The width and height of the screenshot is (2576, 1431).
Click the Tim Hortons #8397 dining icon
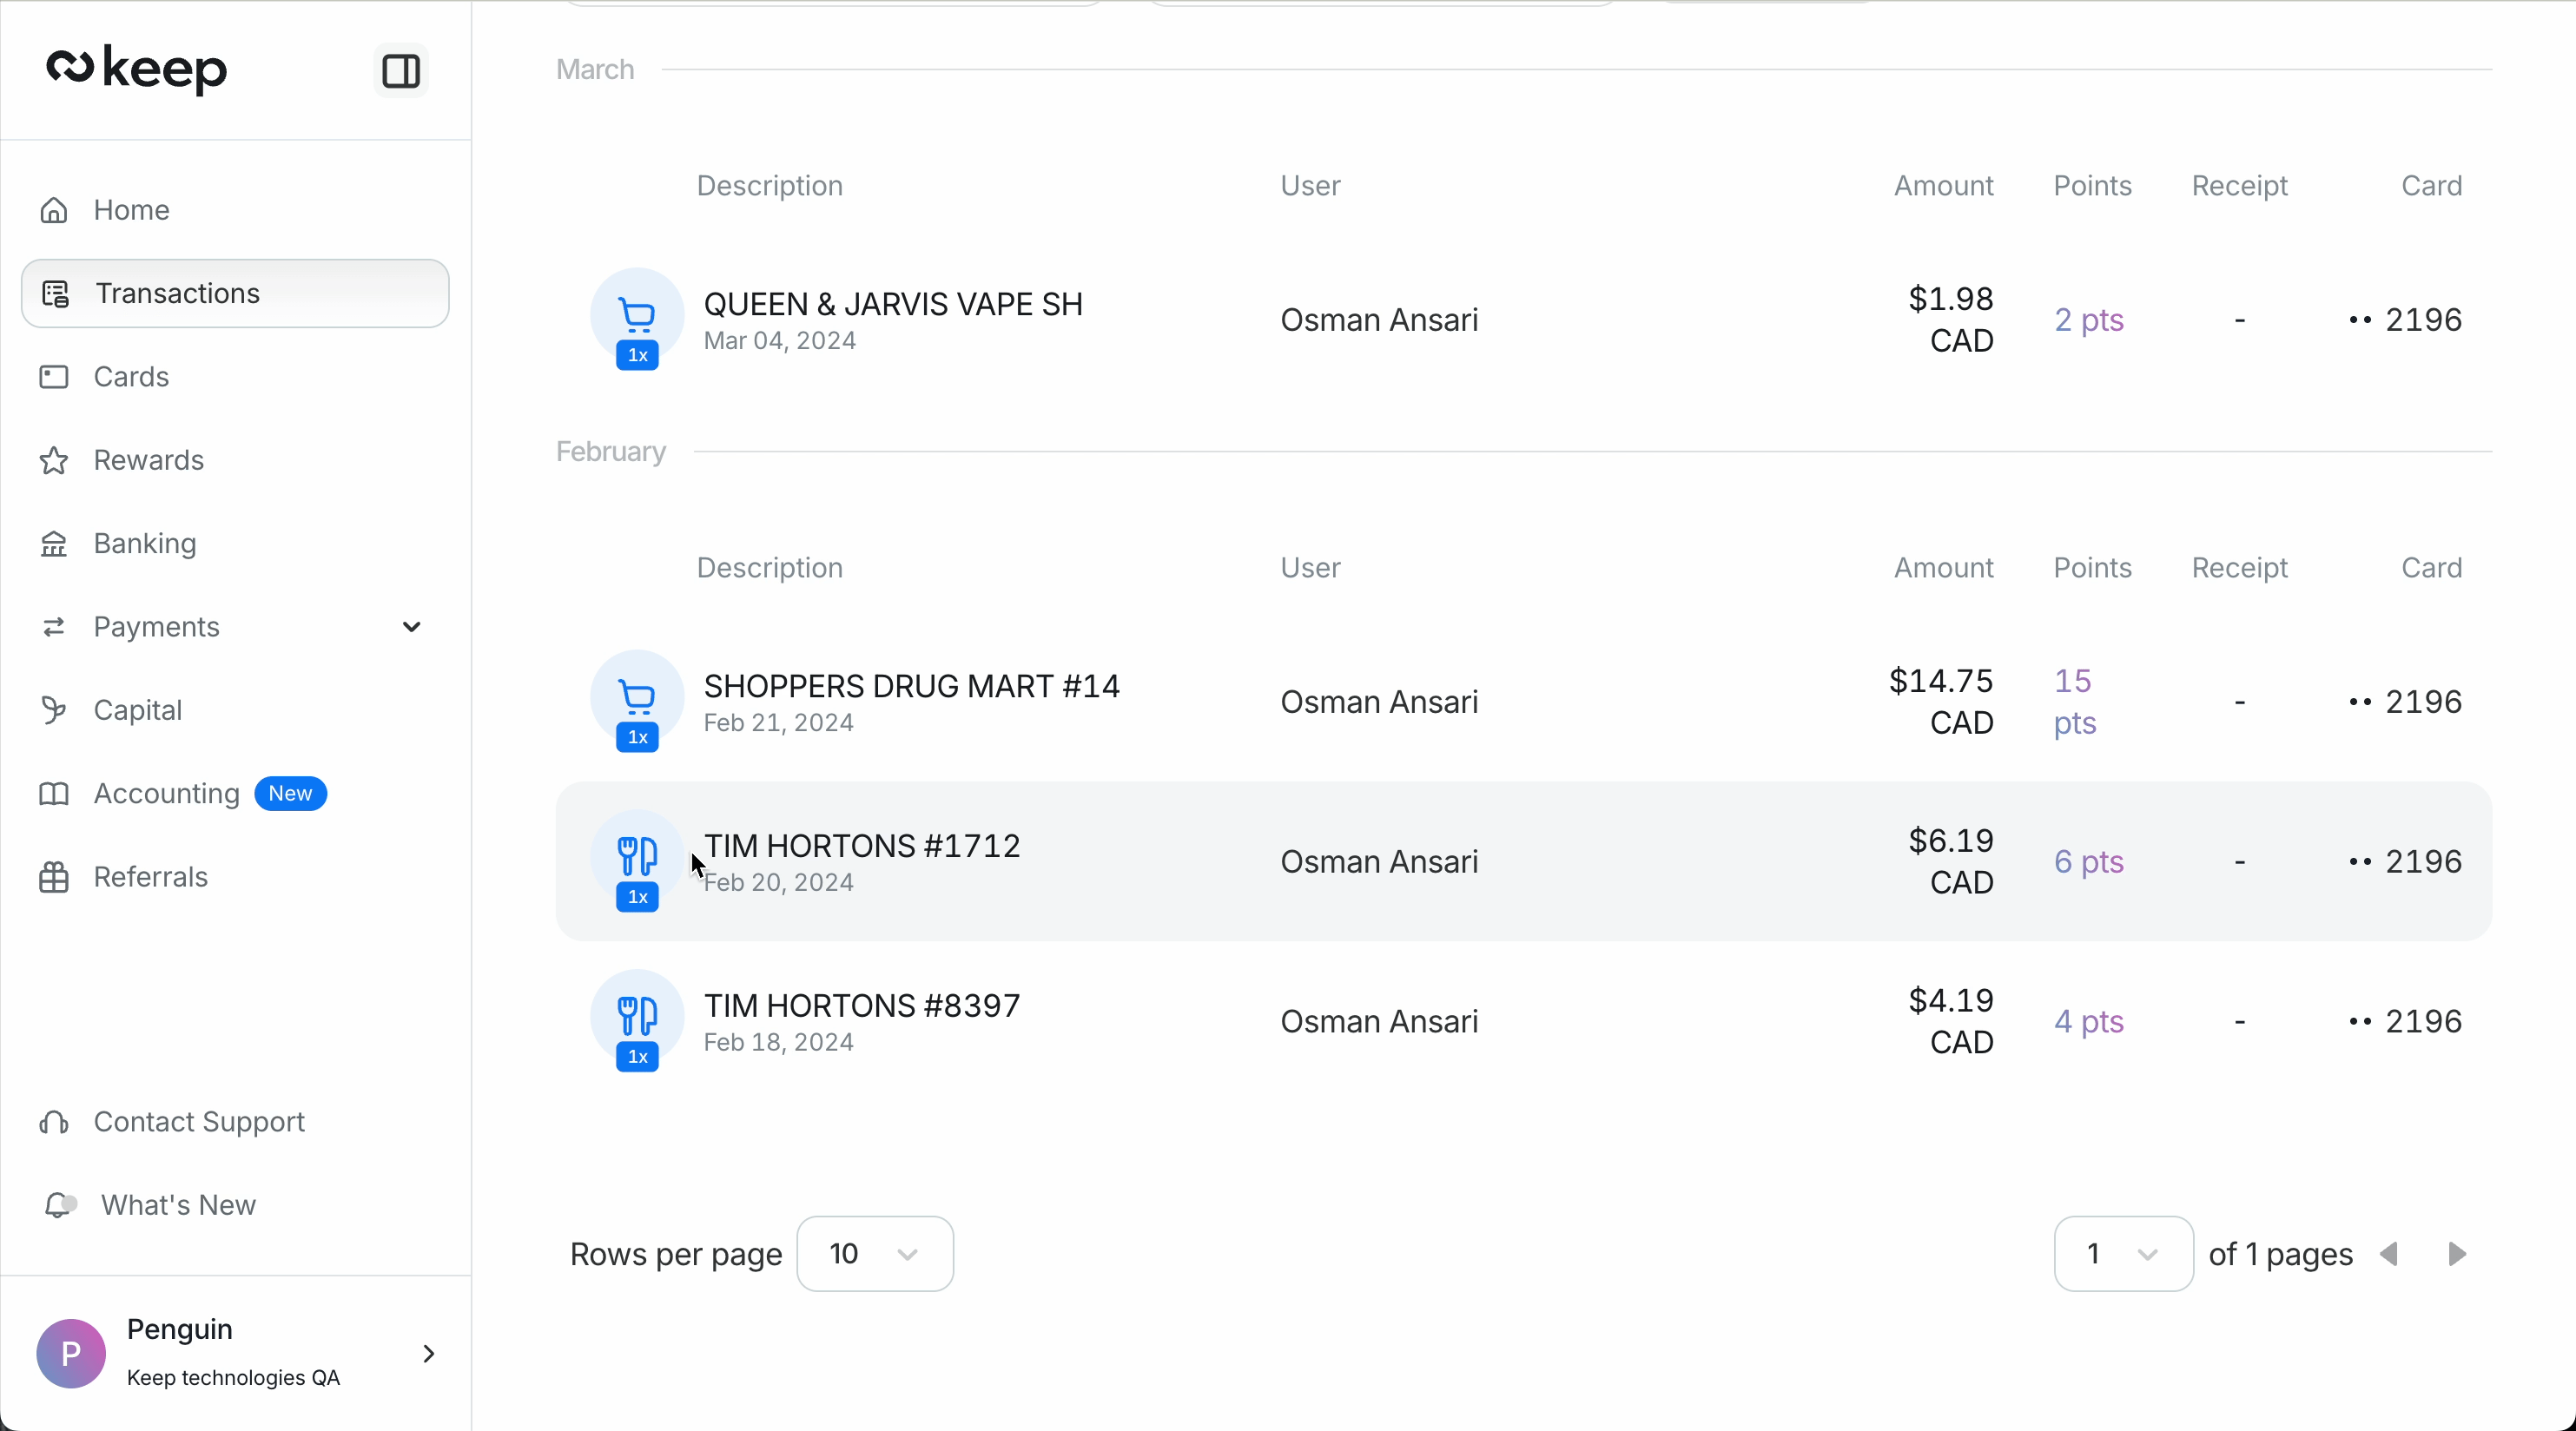[637, 1017]
